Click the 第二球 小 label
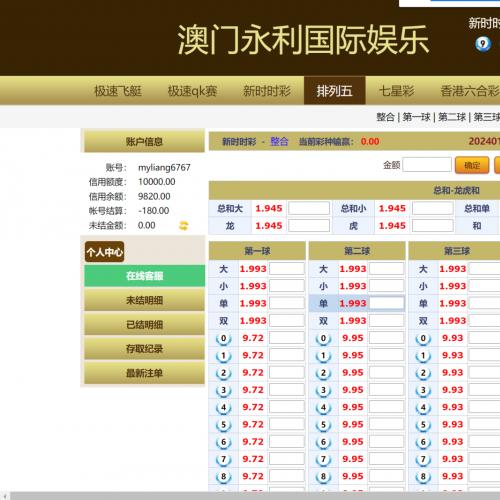500x500 pixels. (323, 286)
